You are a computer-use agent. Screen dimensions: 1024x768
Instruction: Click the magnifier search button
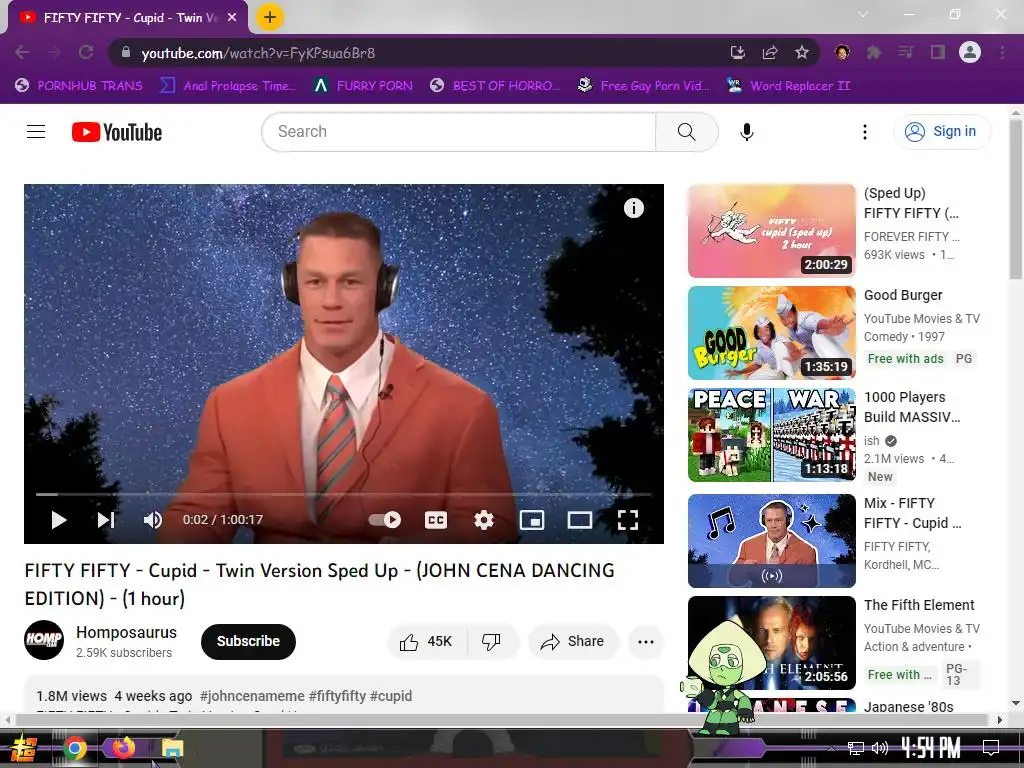click(x=686, y=132)
